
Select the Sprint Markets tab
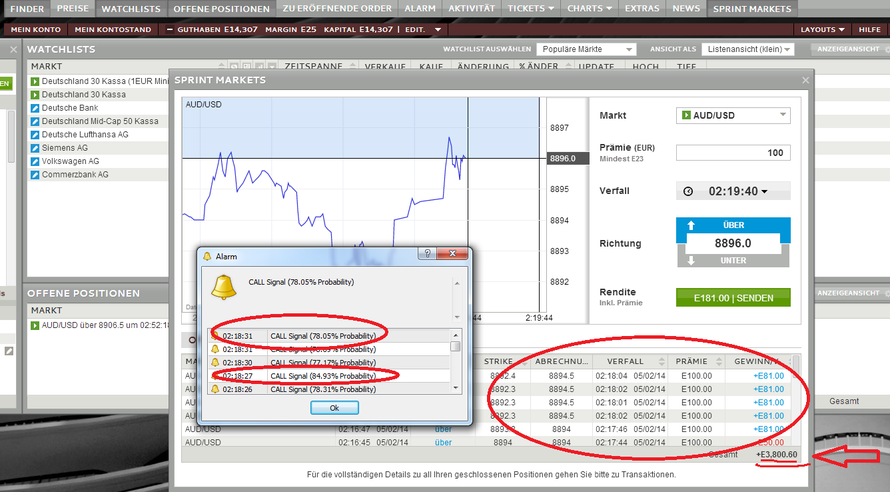(752, 9)
